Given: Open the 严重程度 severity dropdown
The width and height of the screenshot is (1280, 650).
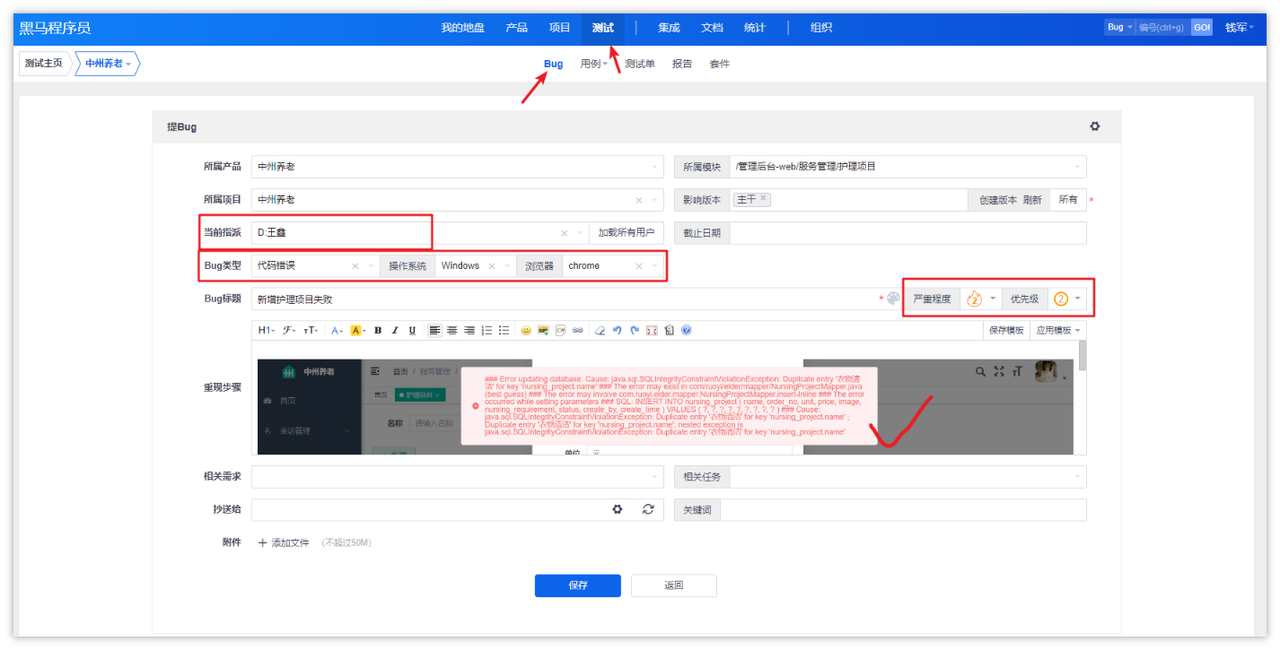Looking at the screenshot, I should [x=980, y=299].
